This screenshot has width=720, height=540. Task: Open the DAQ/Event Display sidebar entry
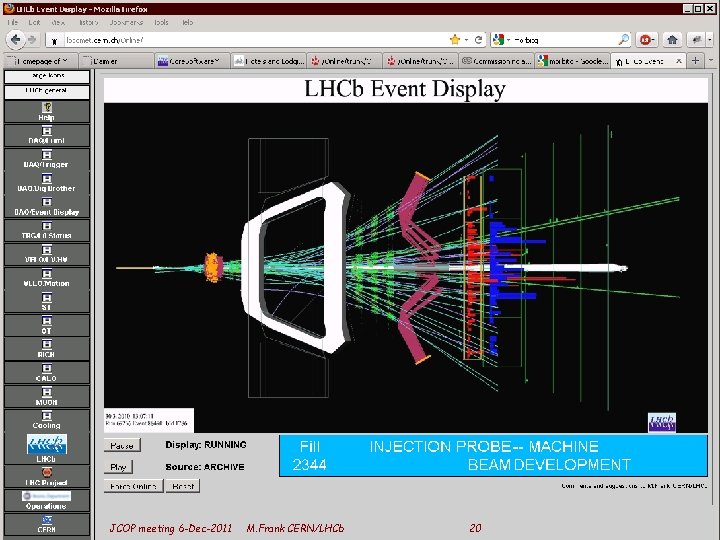coord(47,207)
